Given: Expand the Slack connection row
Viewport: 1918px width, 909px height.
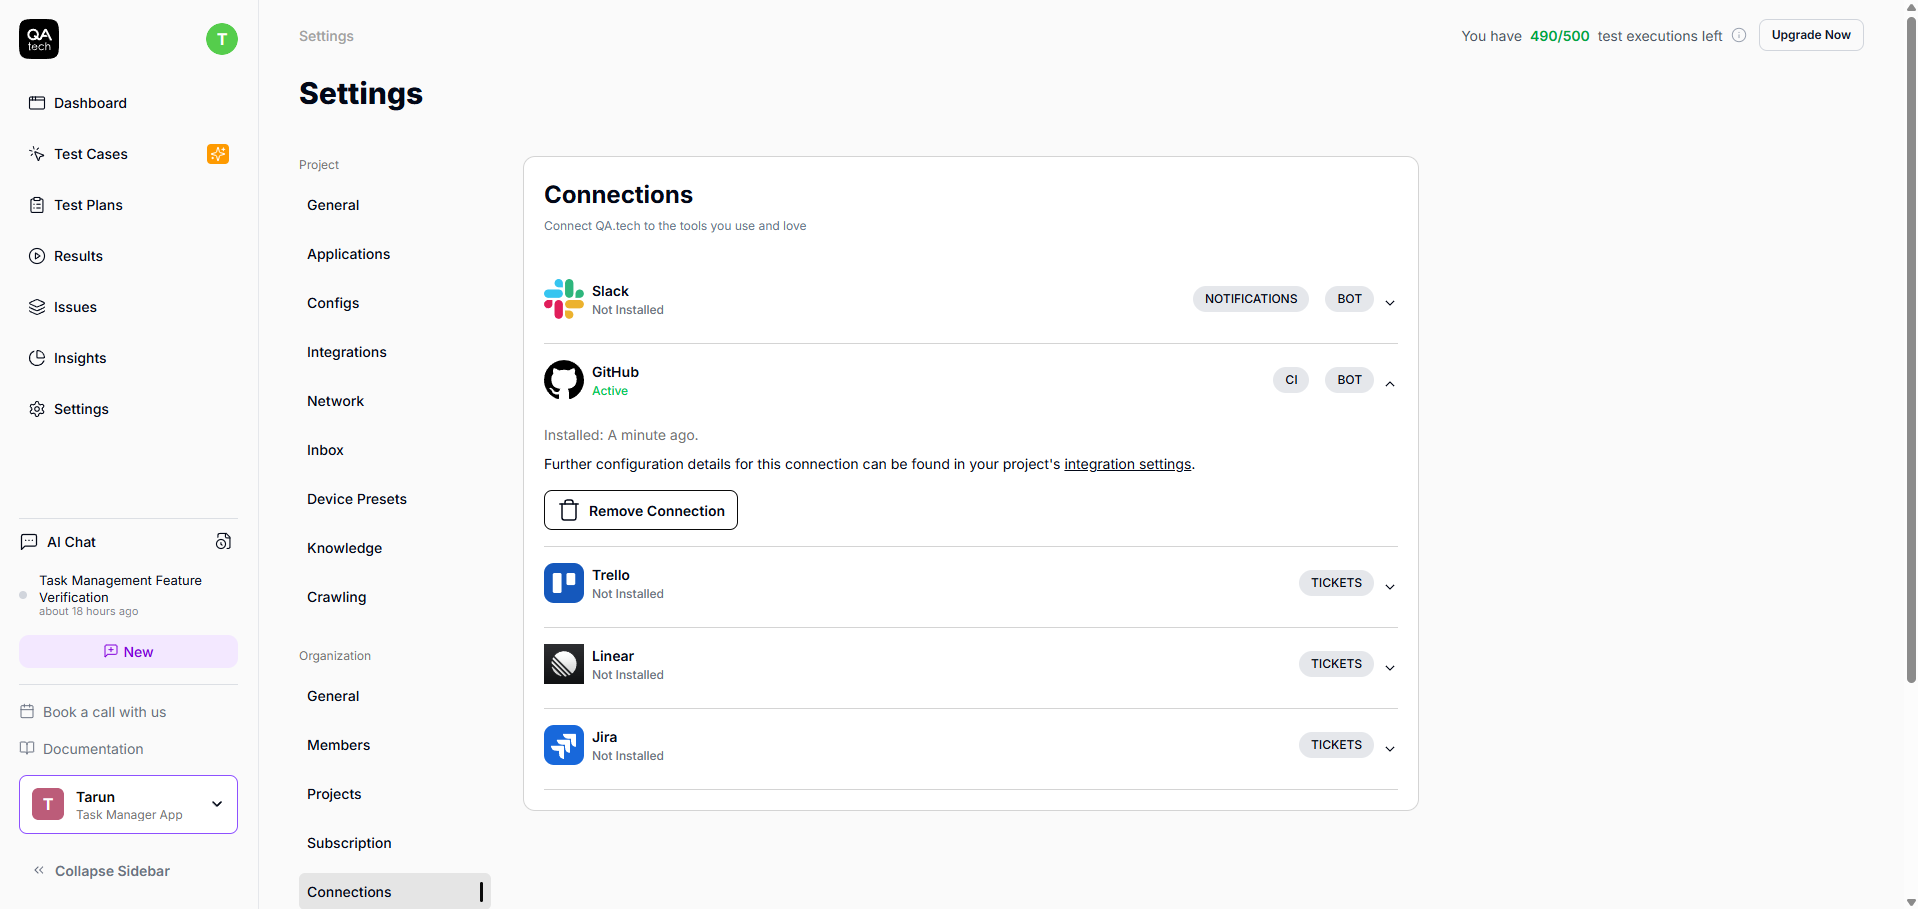Looking at the screenshot, I should [x=1390, y=302].
